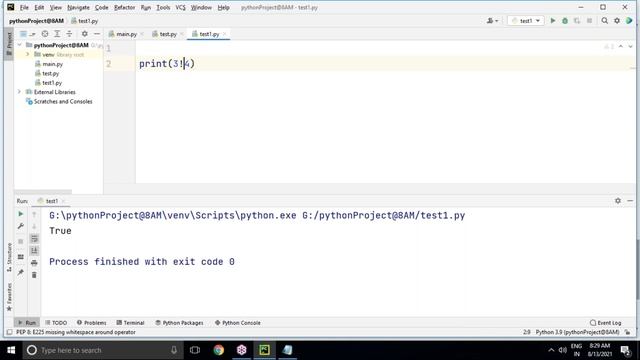Toggle scroll to end in Run output
640x360 pixels.
(34, 251)
